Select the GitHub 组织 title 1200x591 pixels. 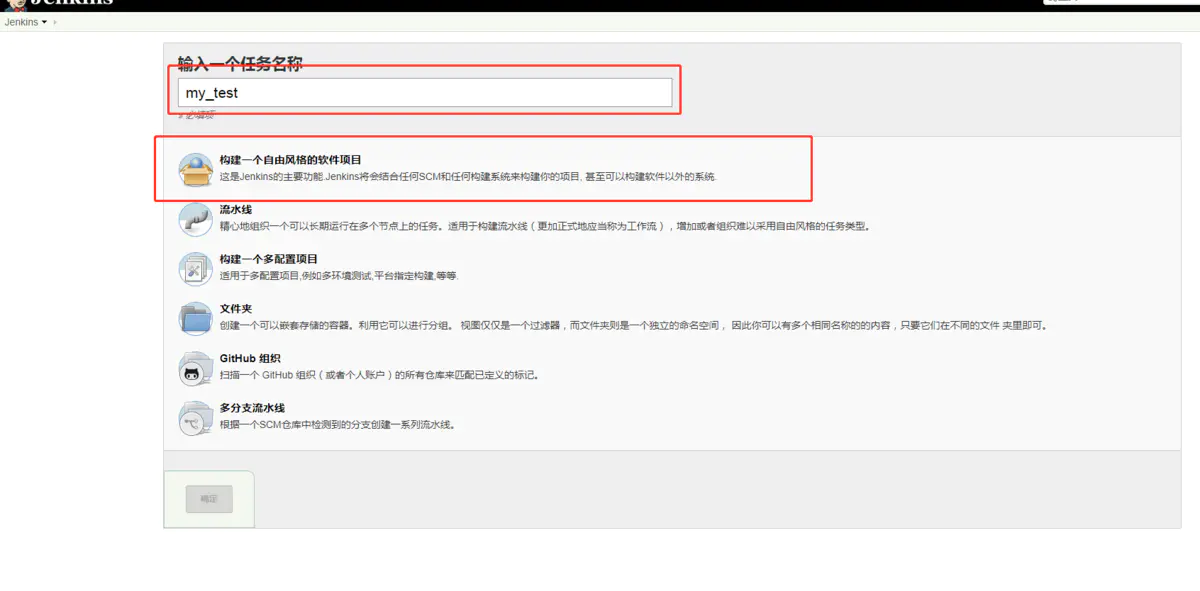tap(250, 358)
